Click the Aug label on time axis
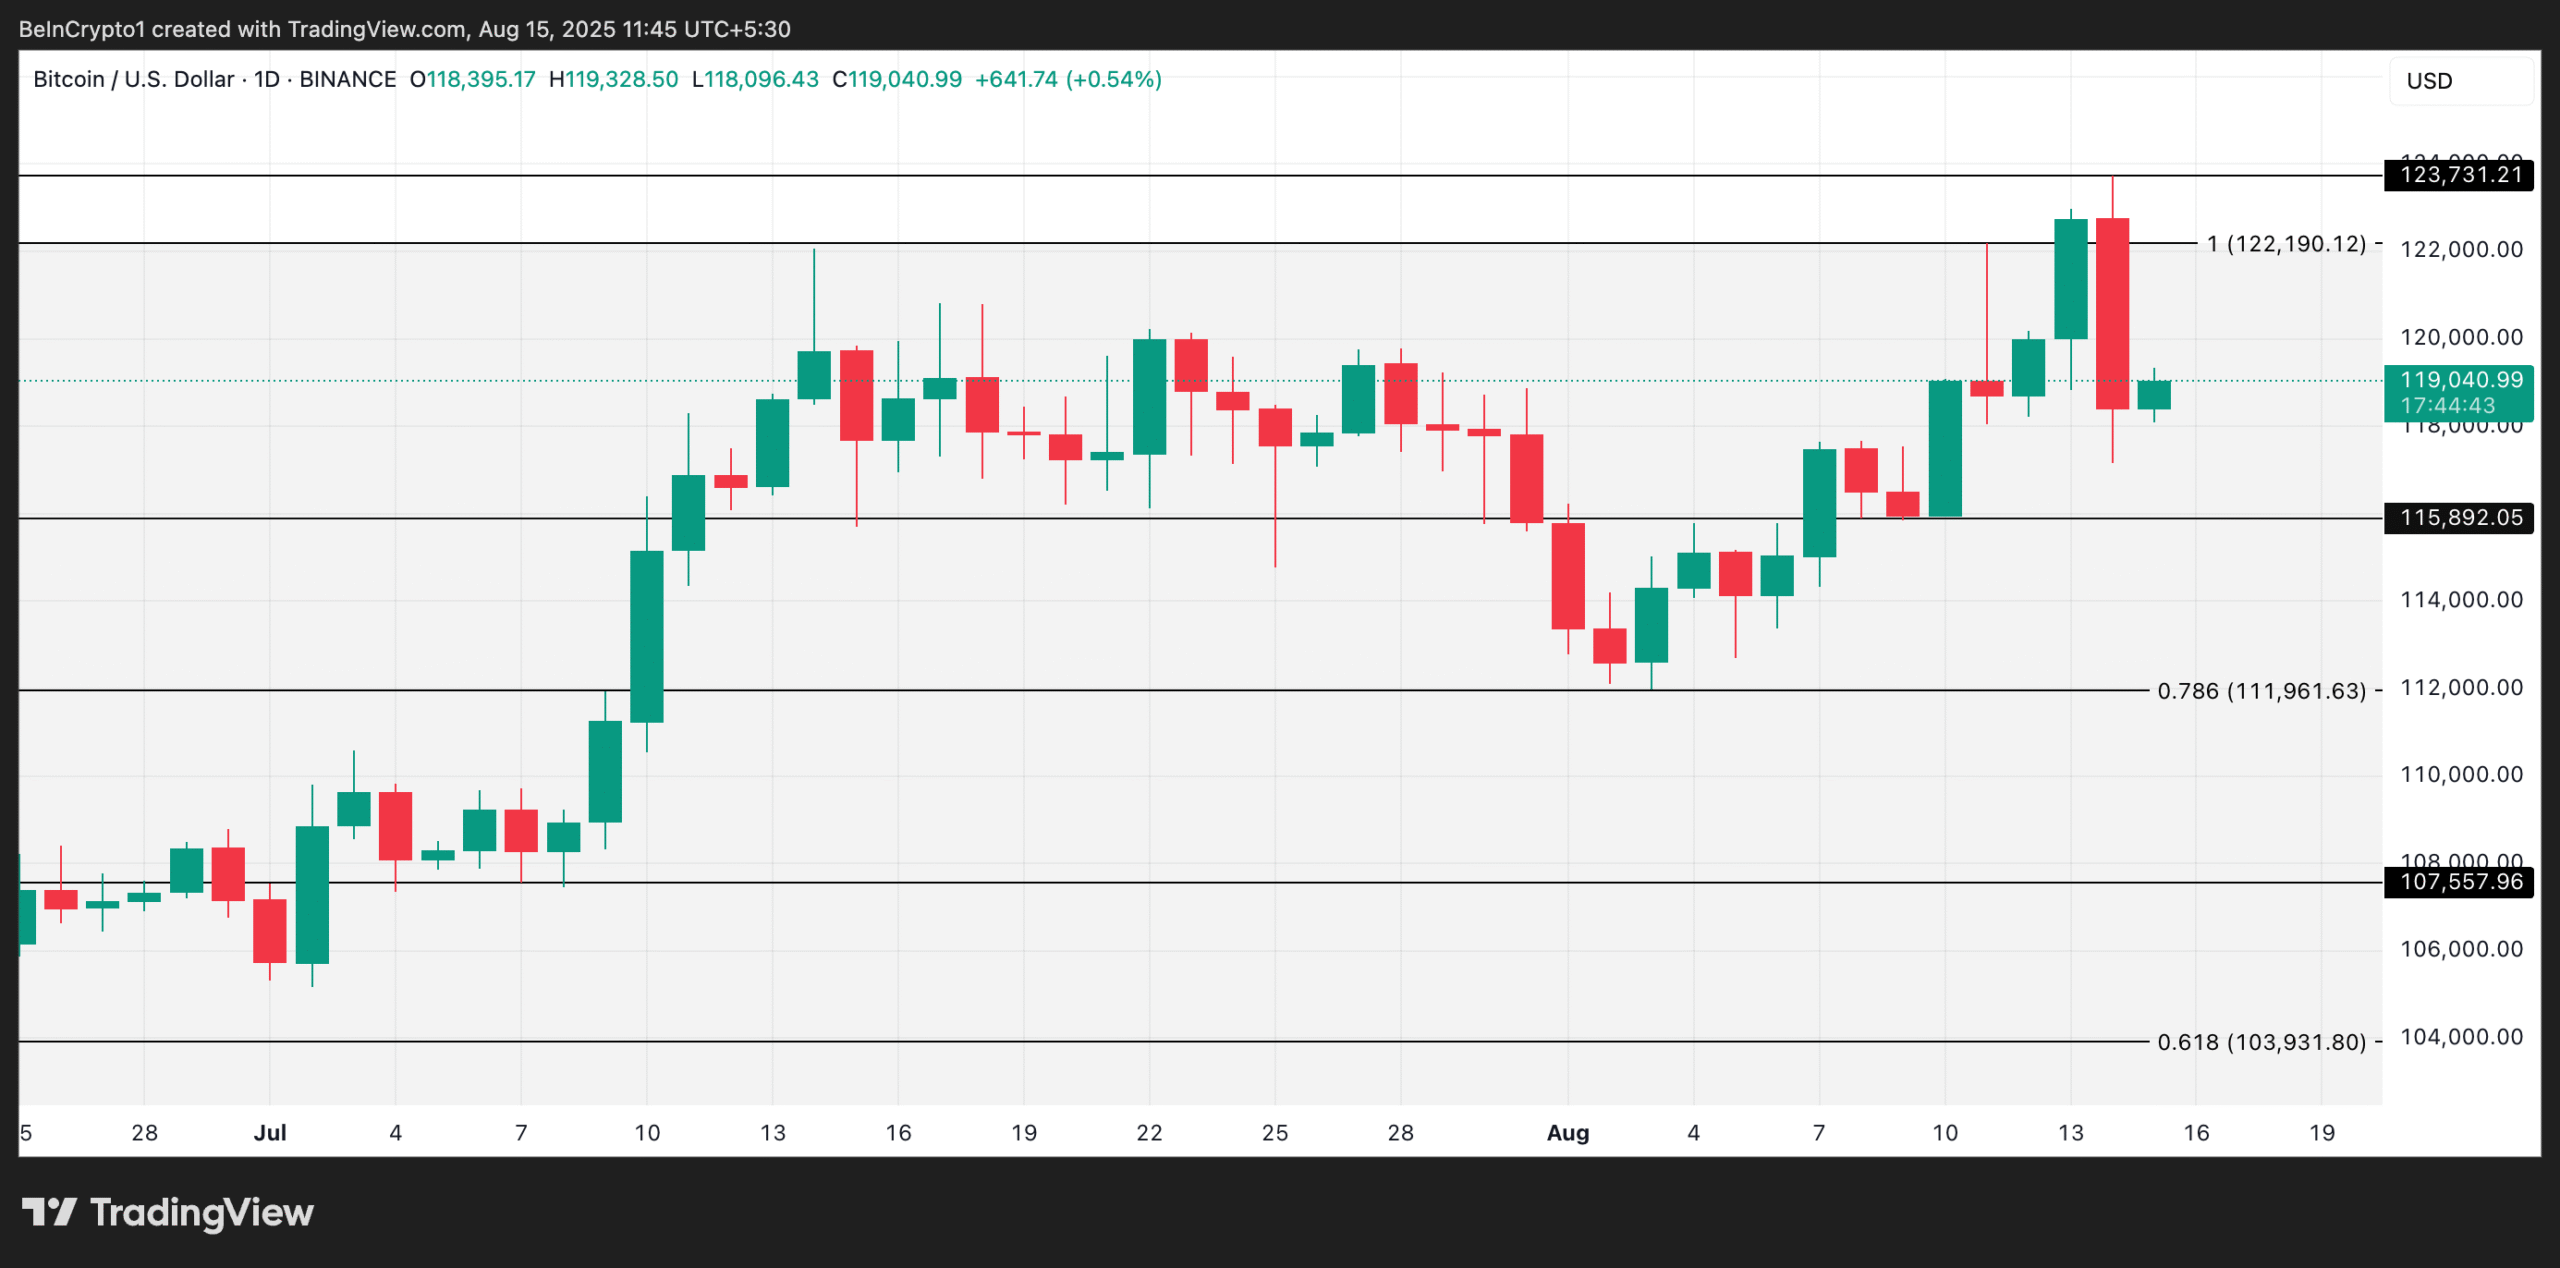Viewport: 2560px width, 1268px height. [1567, 1133]
